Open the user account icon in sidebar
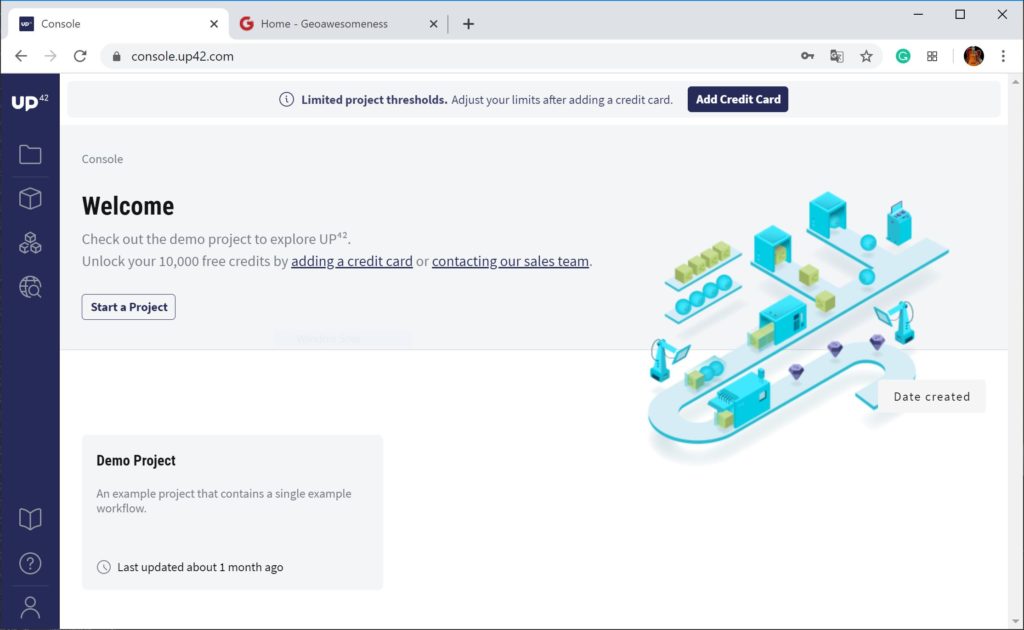Viewport: 1024px width, 630px height. 30,607
